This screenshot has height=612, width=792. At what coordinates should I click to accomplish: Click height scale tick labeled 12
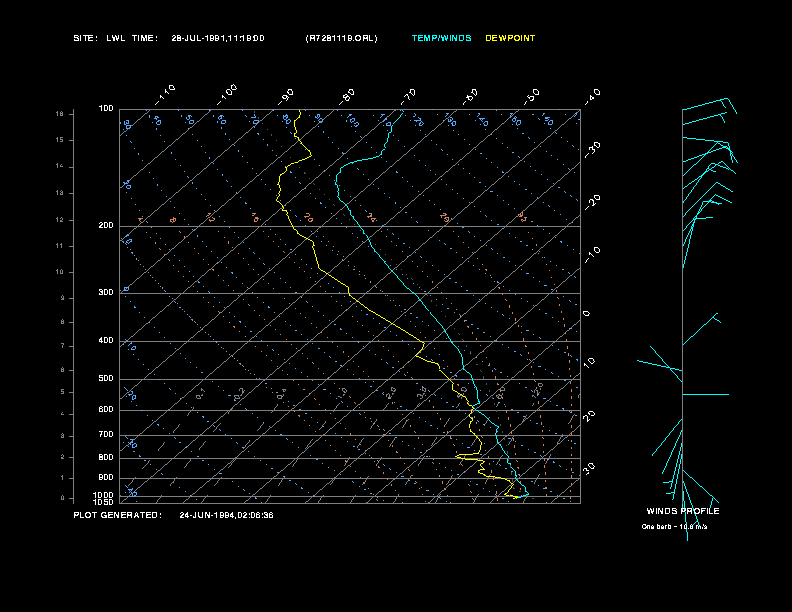click(60, 220)
